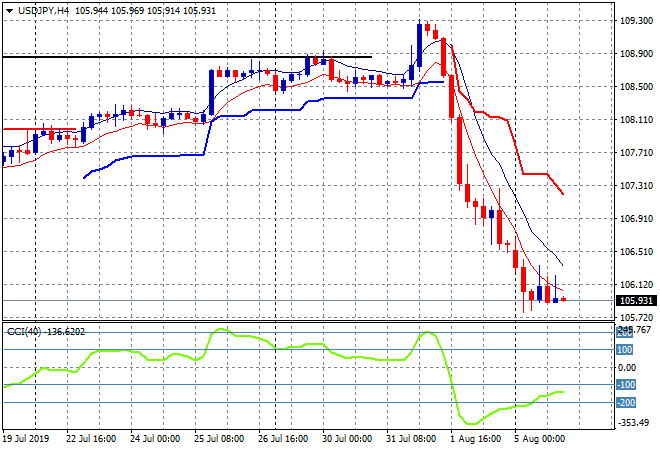Click the 1 Aug 16:00 time label

click(476, 439)
